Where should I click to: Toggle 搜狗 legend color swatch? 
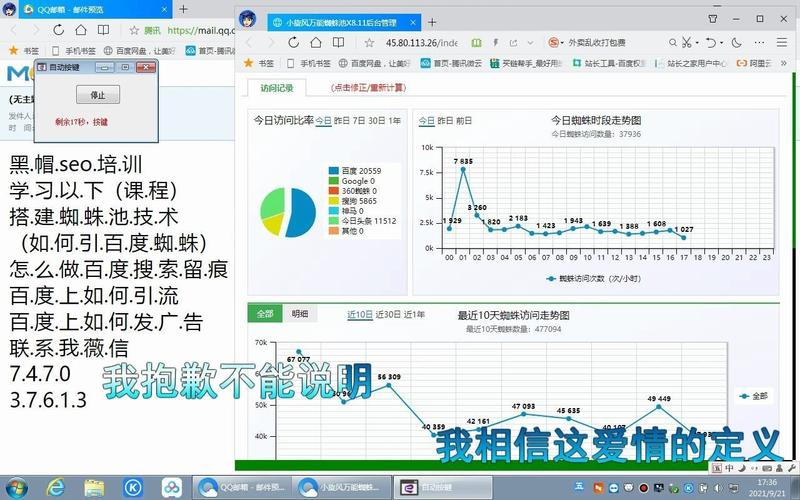coord(334,201)
